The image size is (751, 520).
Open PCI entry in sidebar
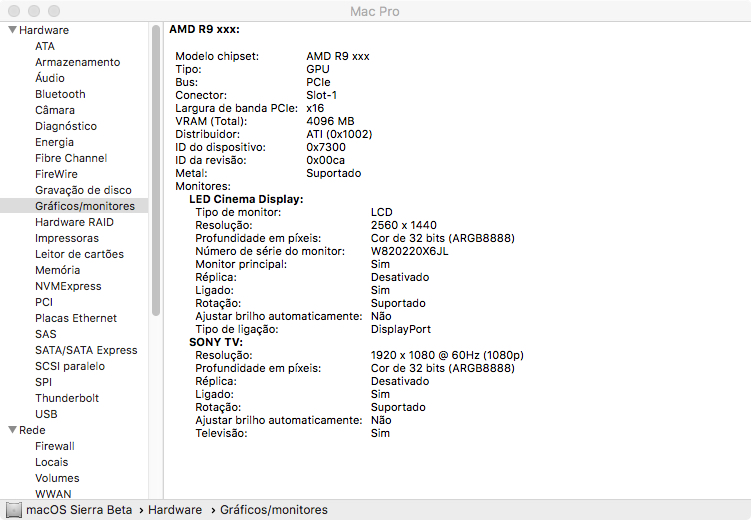tap(44, 302)
